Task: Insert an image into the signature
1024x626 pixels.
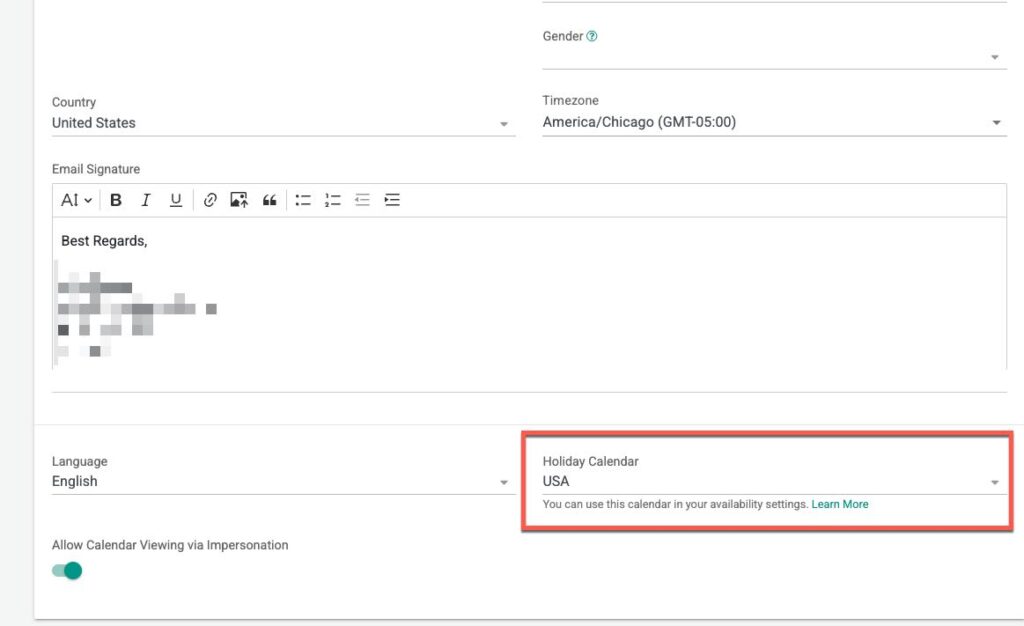Action: coord(239,200)
